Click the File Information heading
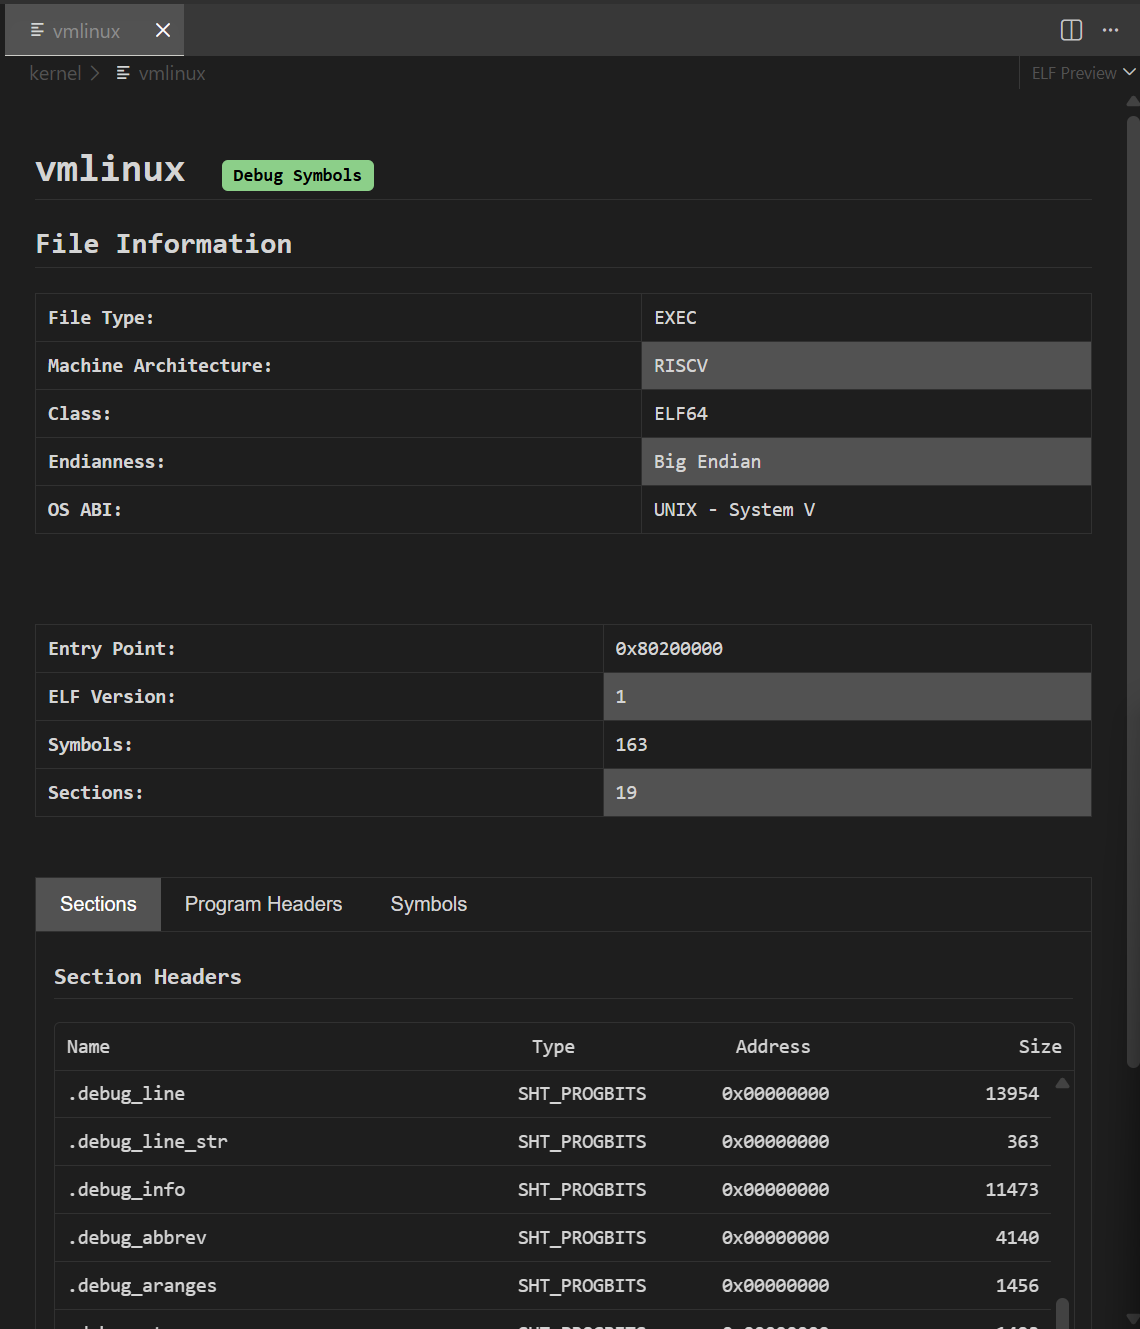Image resolution: width=1140 pixels, height=1329 pixels. (x=164, y=244)
